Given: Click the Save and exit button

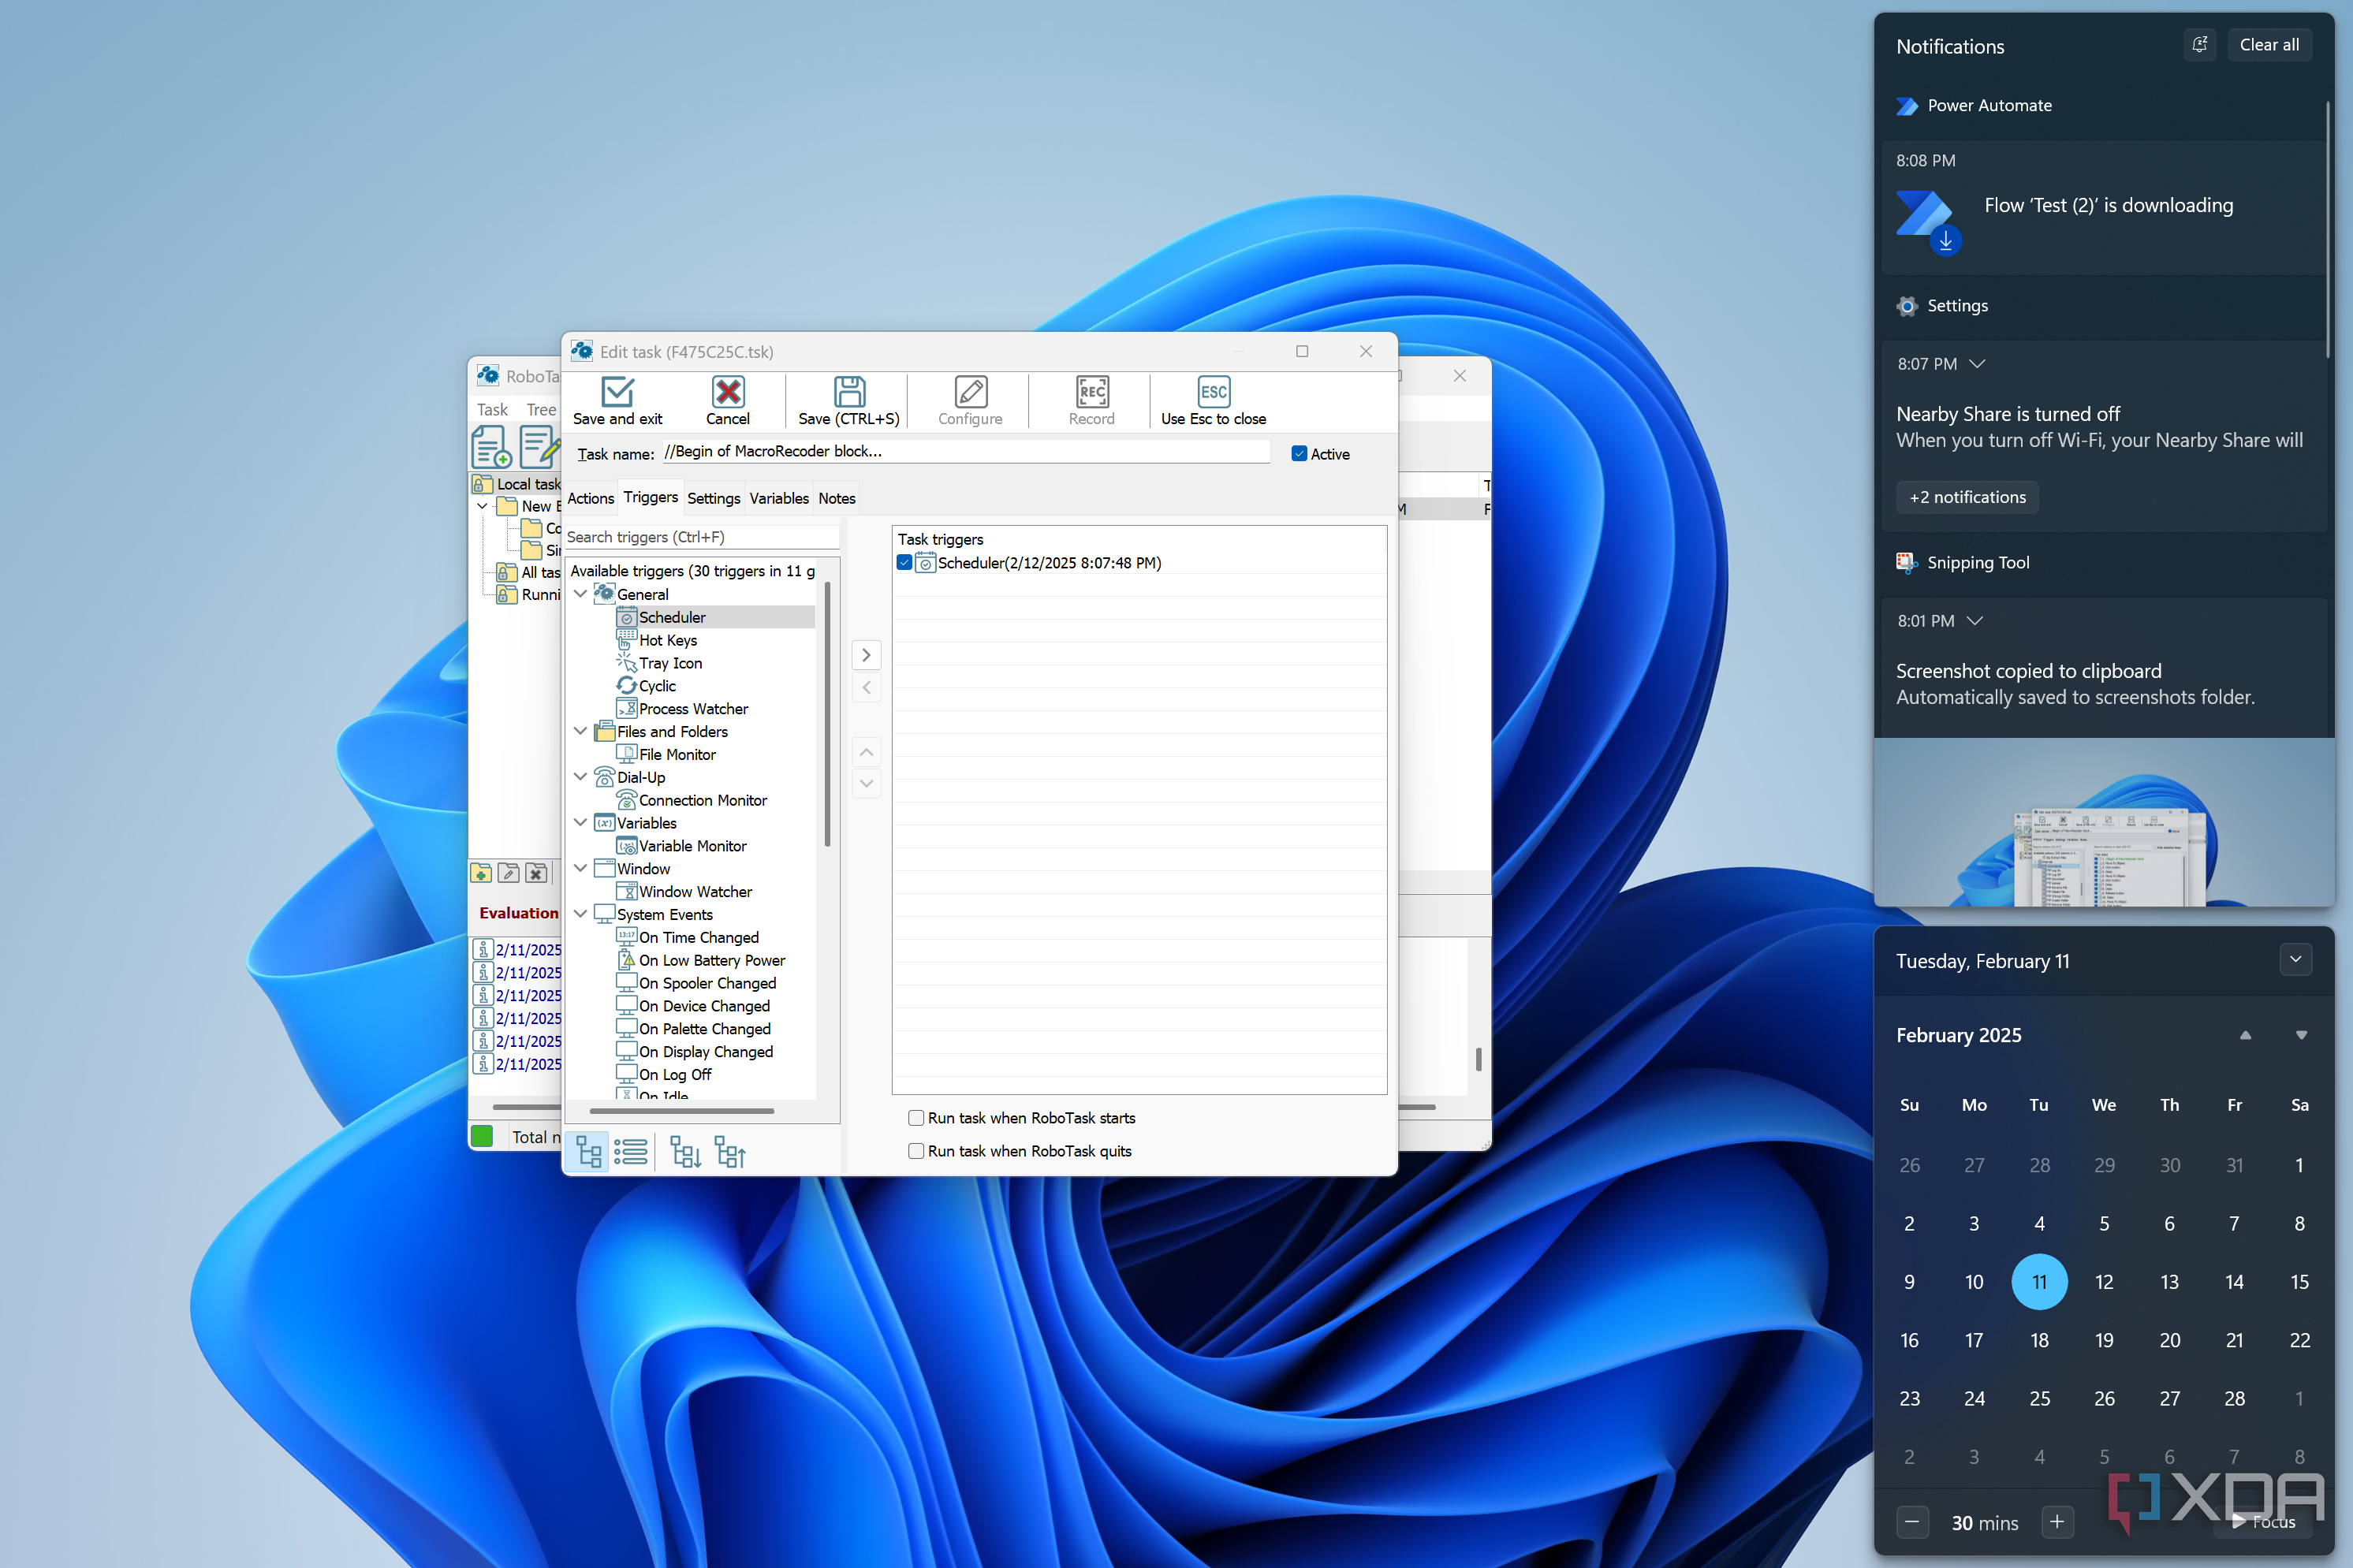Looking at the screenshot, I should (617, 400).
